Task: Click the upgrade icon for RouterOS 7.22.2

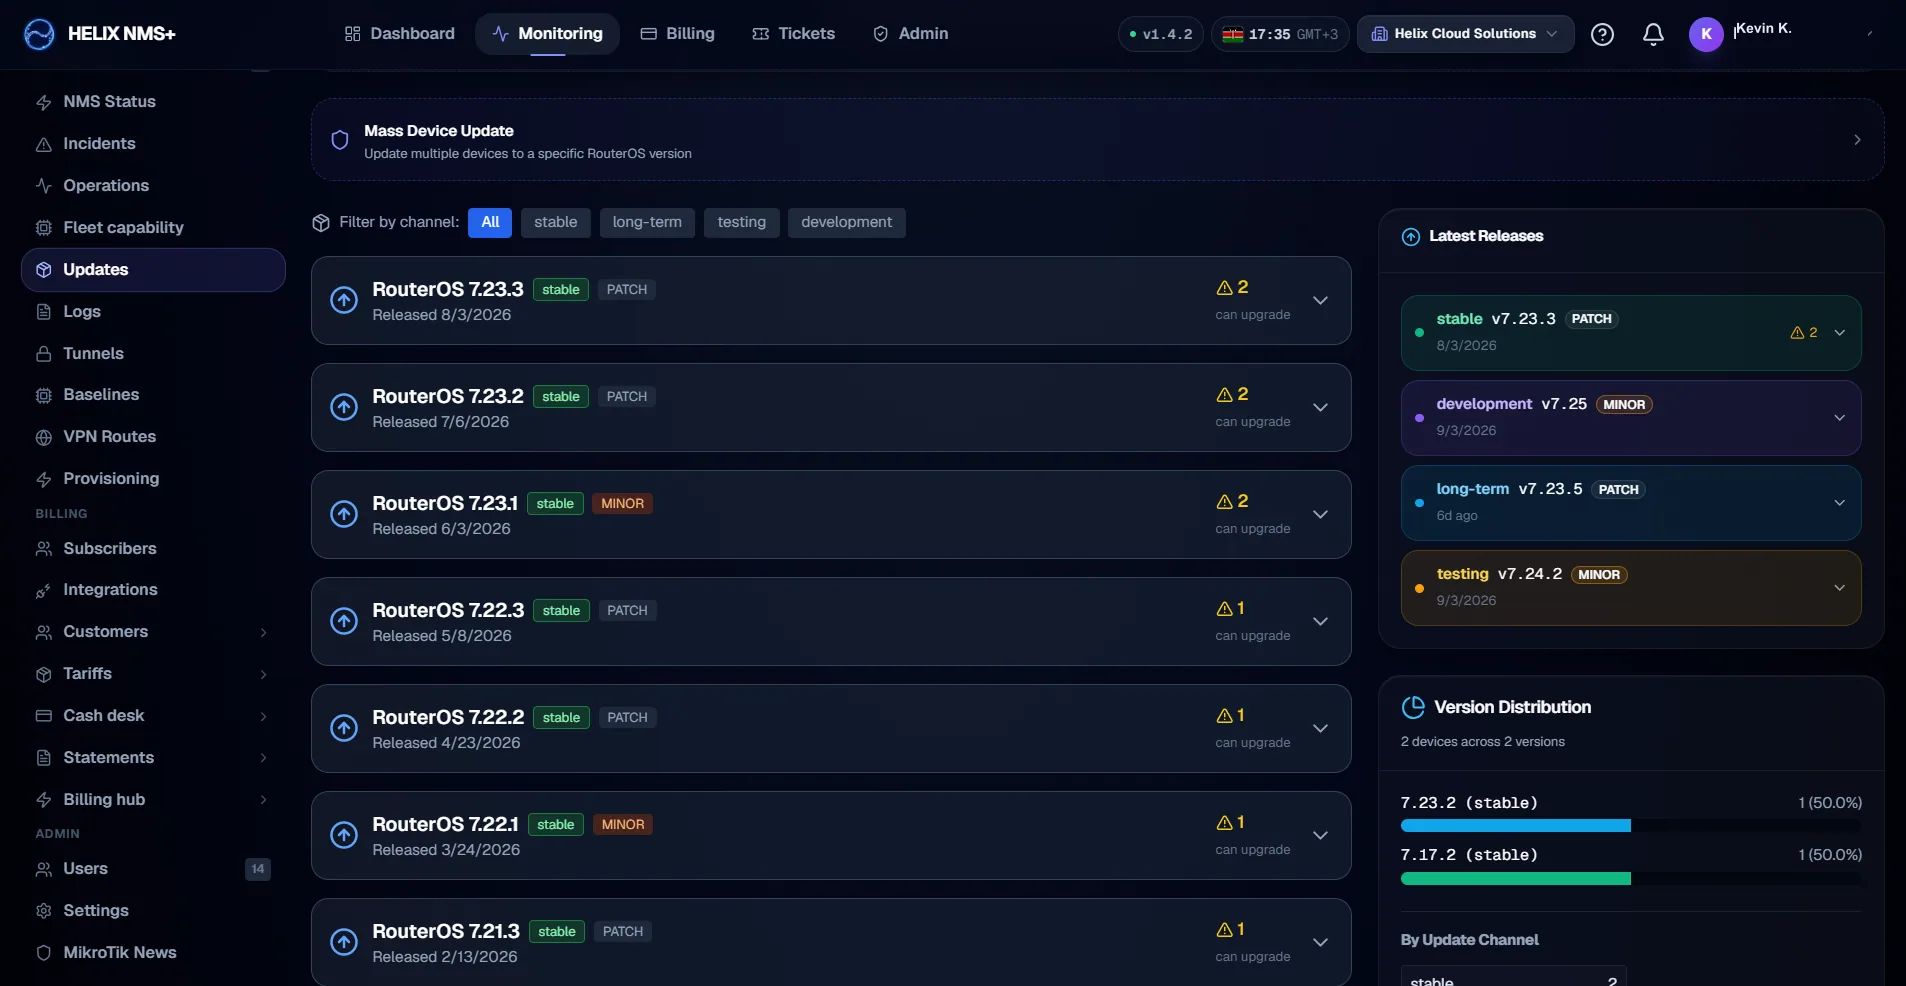Action: 344,728
